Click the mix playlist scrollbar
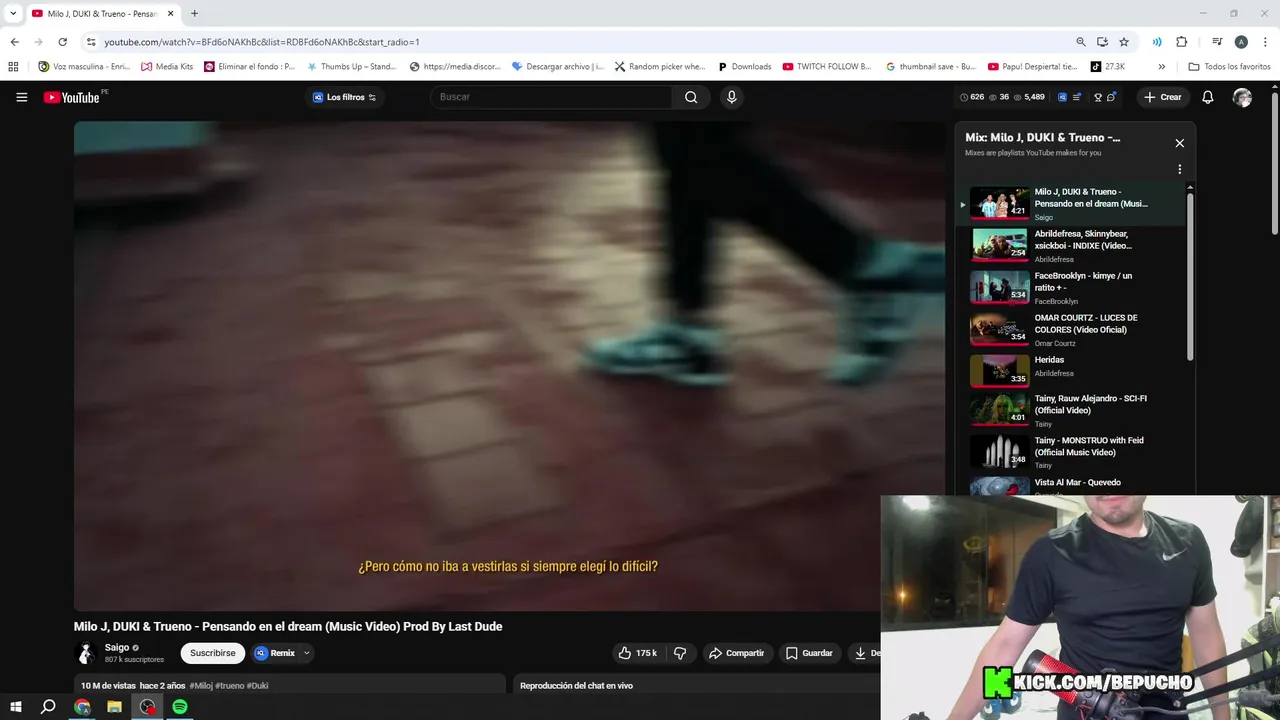 click(1190, 275)
